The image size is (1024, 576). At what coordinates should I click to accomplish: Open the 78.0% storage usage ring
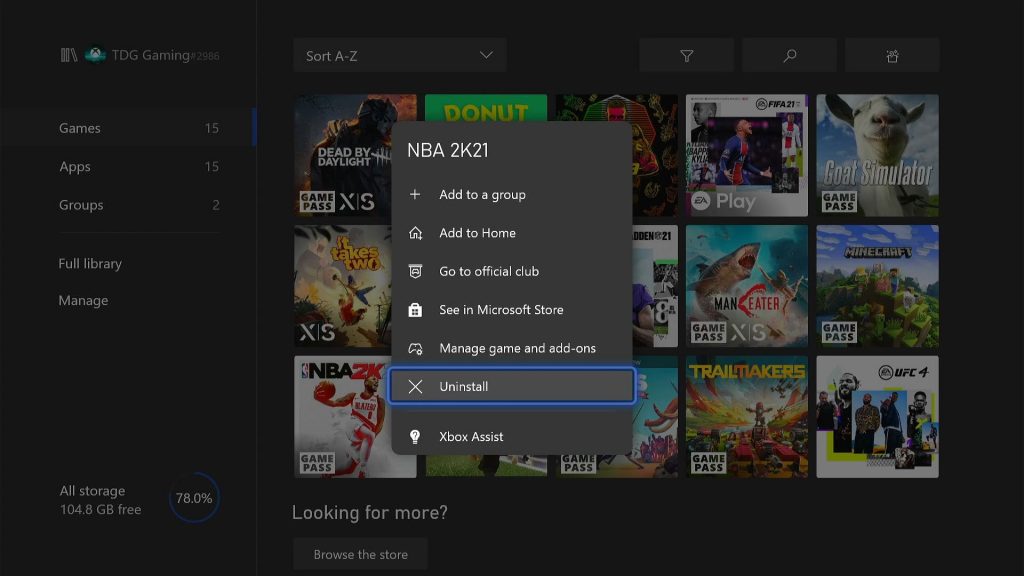pos(194,498)
